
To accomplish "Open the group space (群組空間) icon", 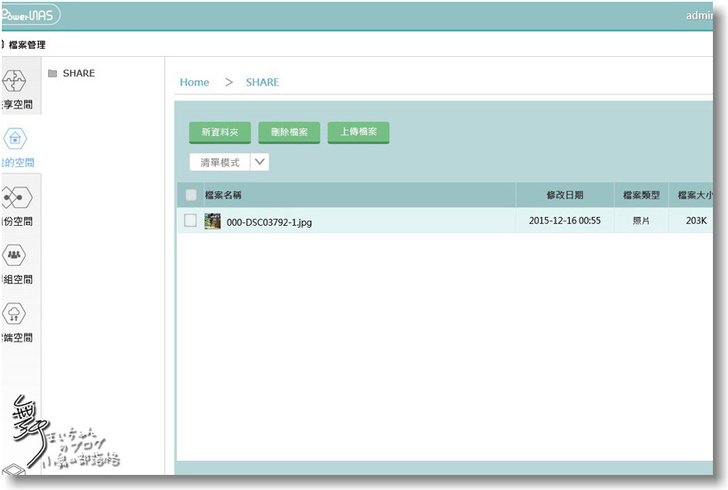I will coord(18,255).
